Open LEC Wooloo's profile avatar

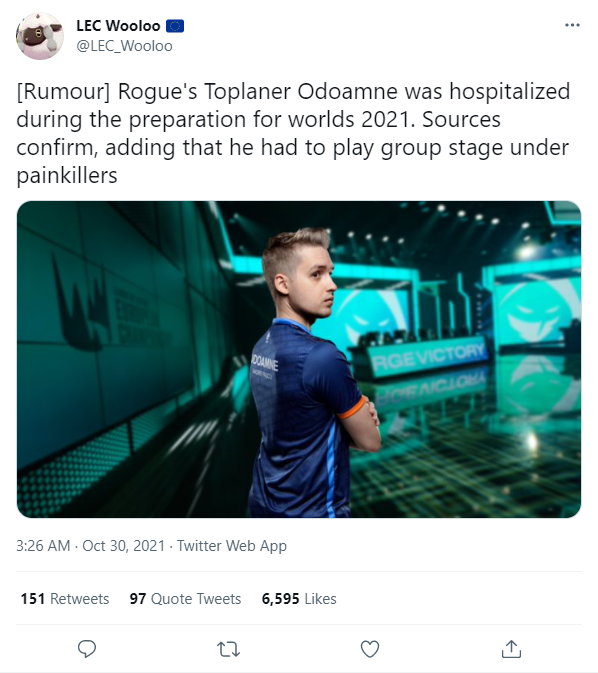40,36
